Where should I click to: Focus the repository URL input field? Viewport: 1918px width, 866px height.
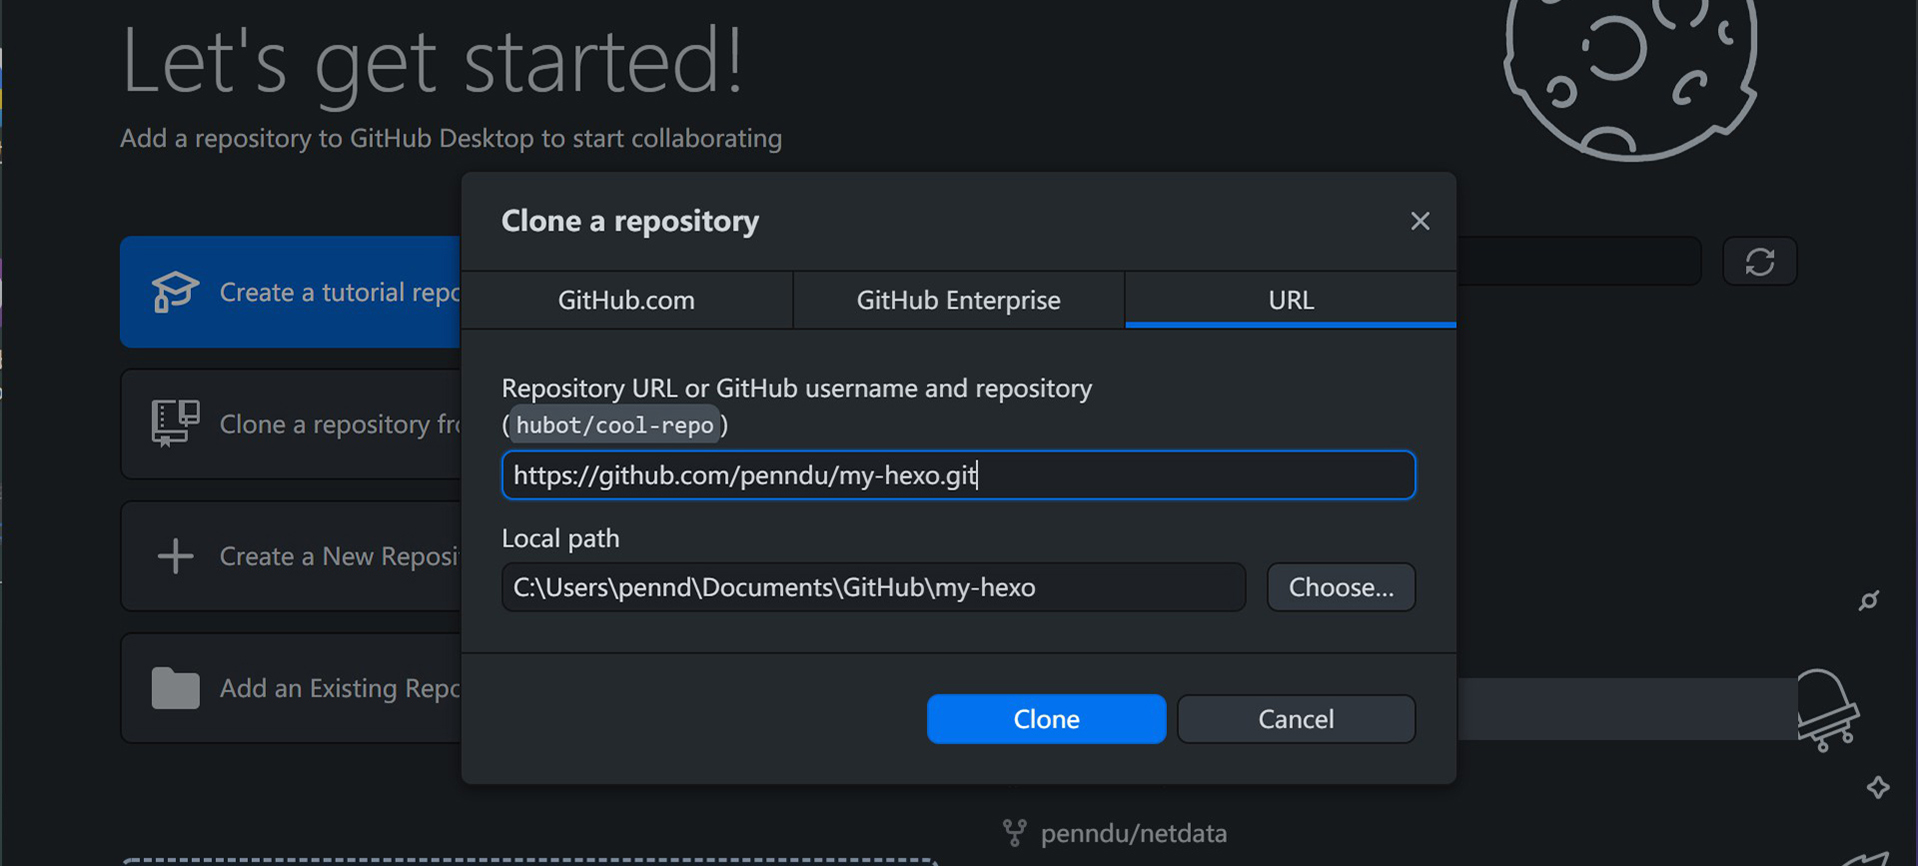958,475
